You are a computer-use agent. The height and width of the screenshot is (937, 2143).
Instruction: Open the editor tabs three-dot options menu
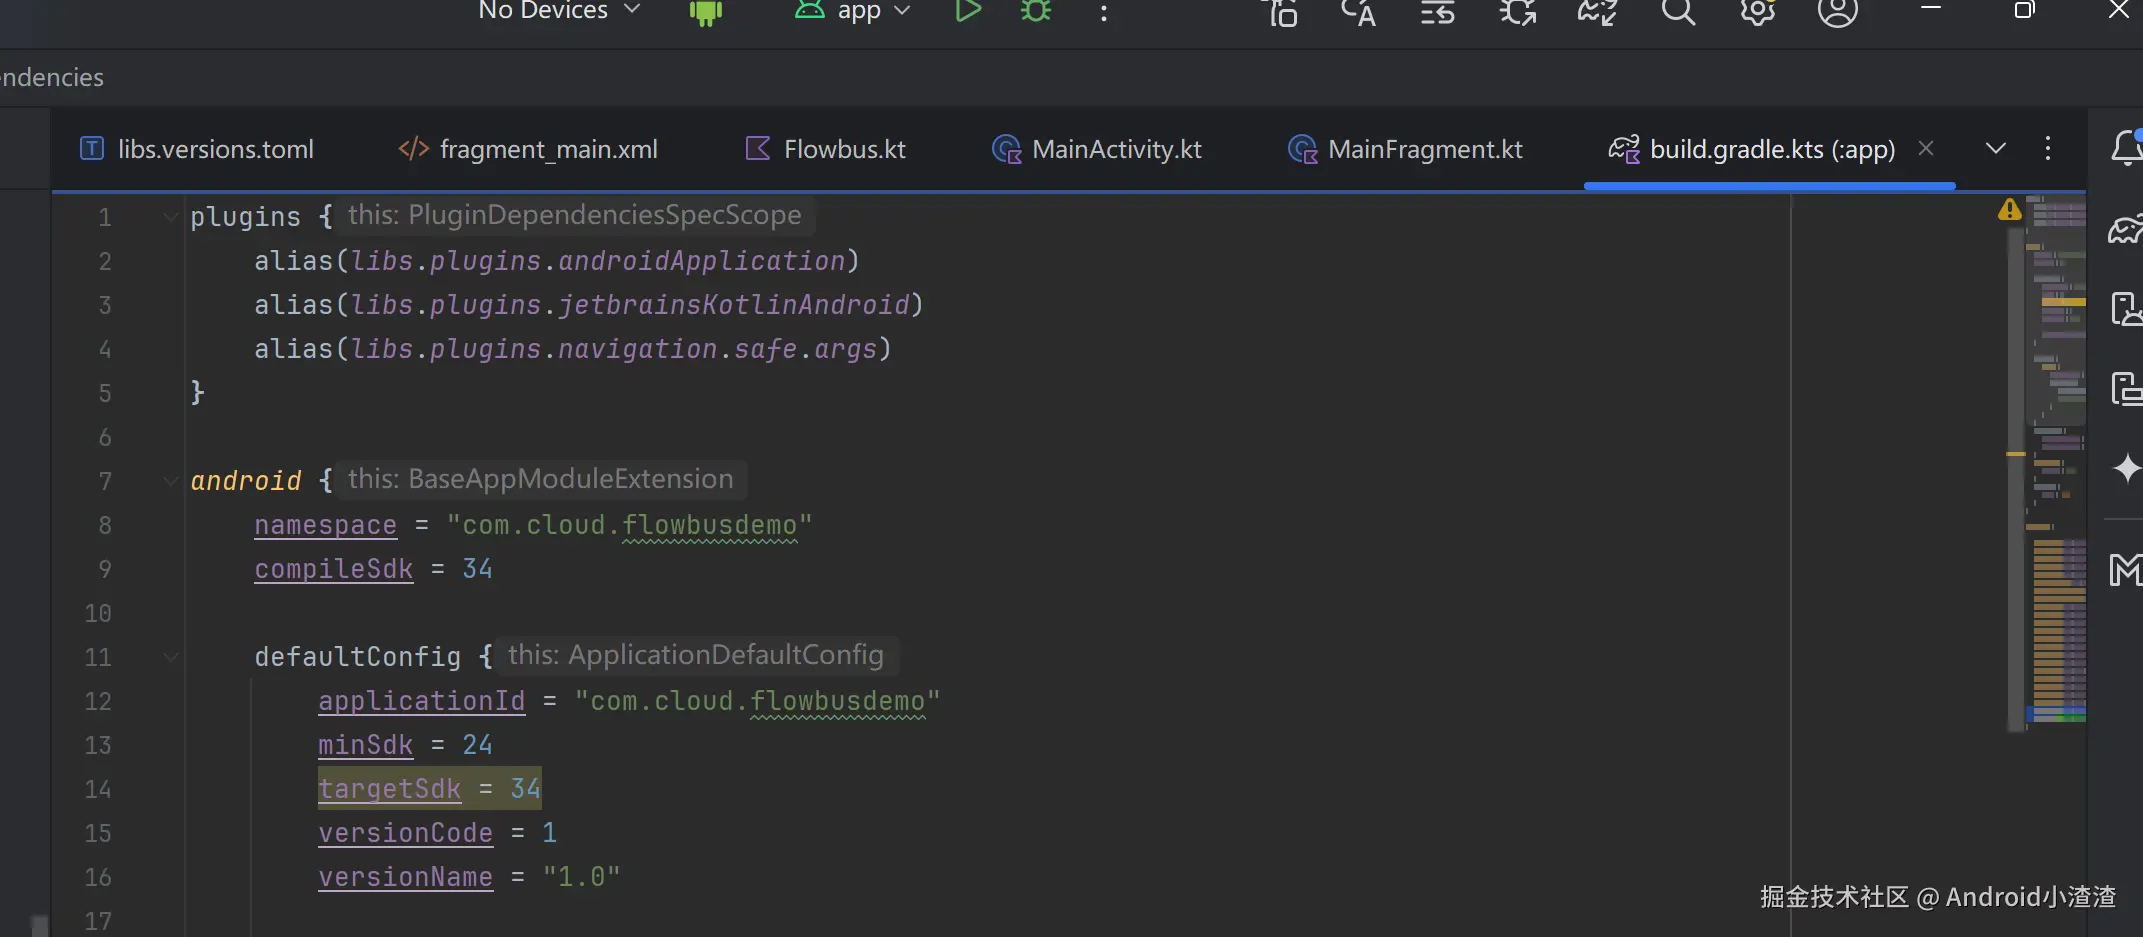point(2048,149)
